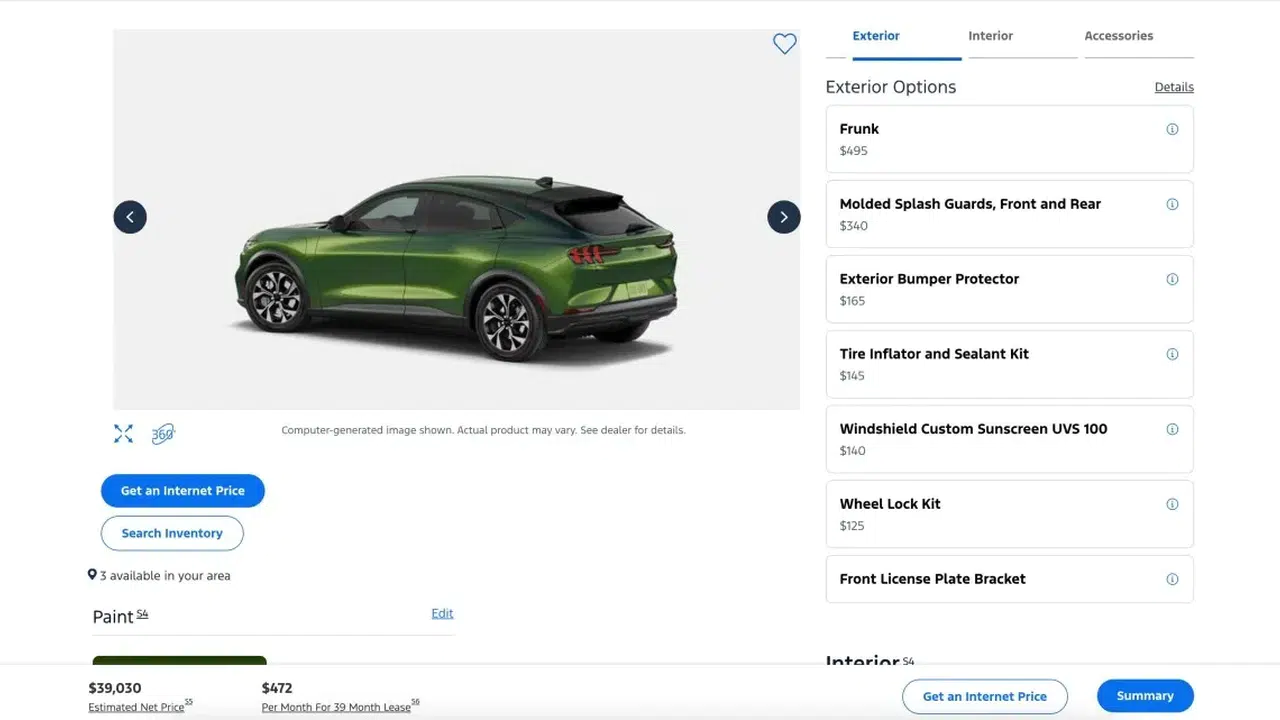
Task: Open the Edit link for Paint
Action: pyautogui.click(x=442, y=613)
